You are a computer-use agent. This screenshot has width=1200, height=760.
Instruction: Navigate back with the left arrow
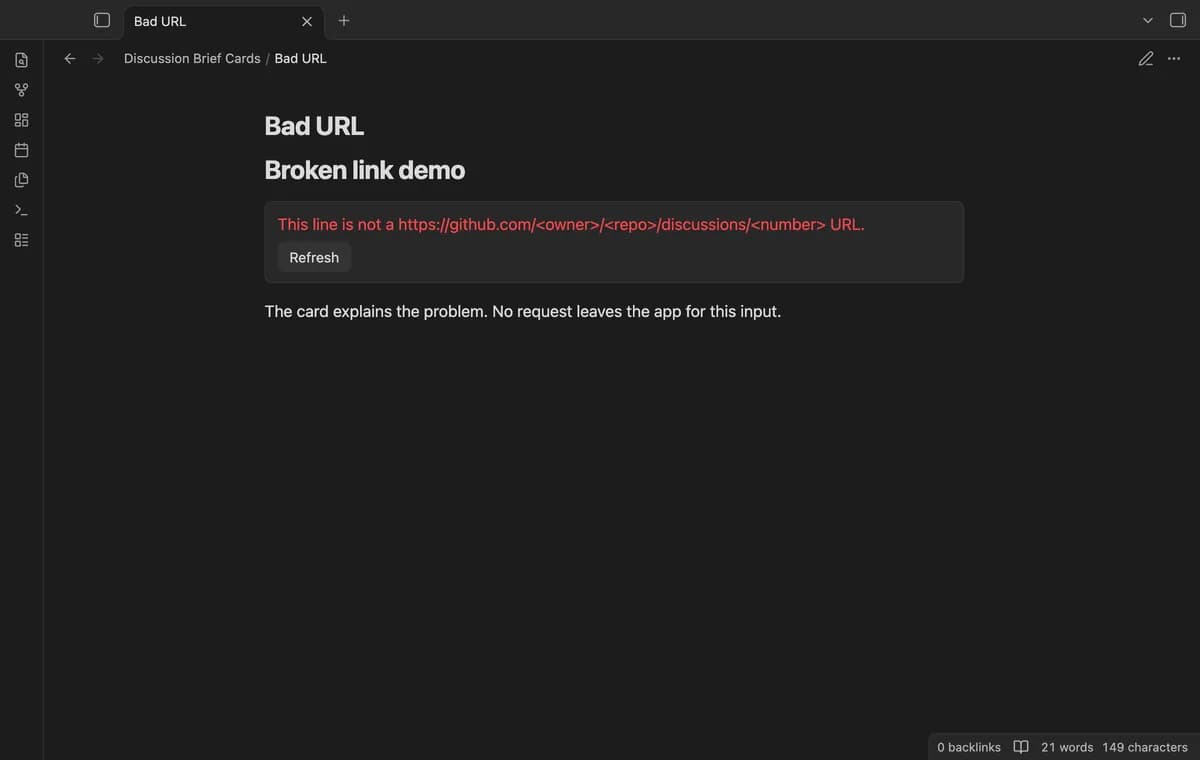click(x=70, y=58)
